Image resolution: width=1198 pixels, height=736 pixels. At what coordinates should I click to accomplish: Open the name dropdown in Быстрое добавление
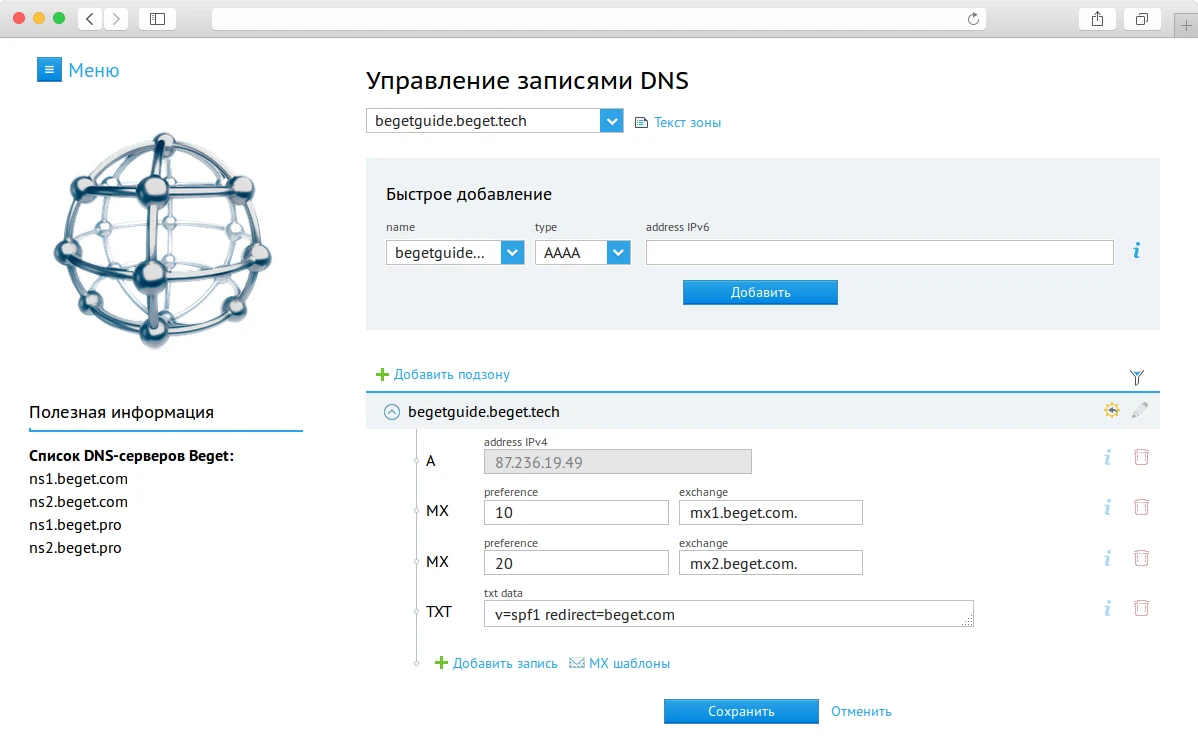coord(511,252)
